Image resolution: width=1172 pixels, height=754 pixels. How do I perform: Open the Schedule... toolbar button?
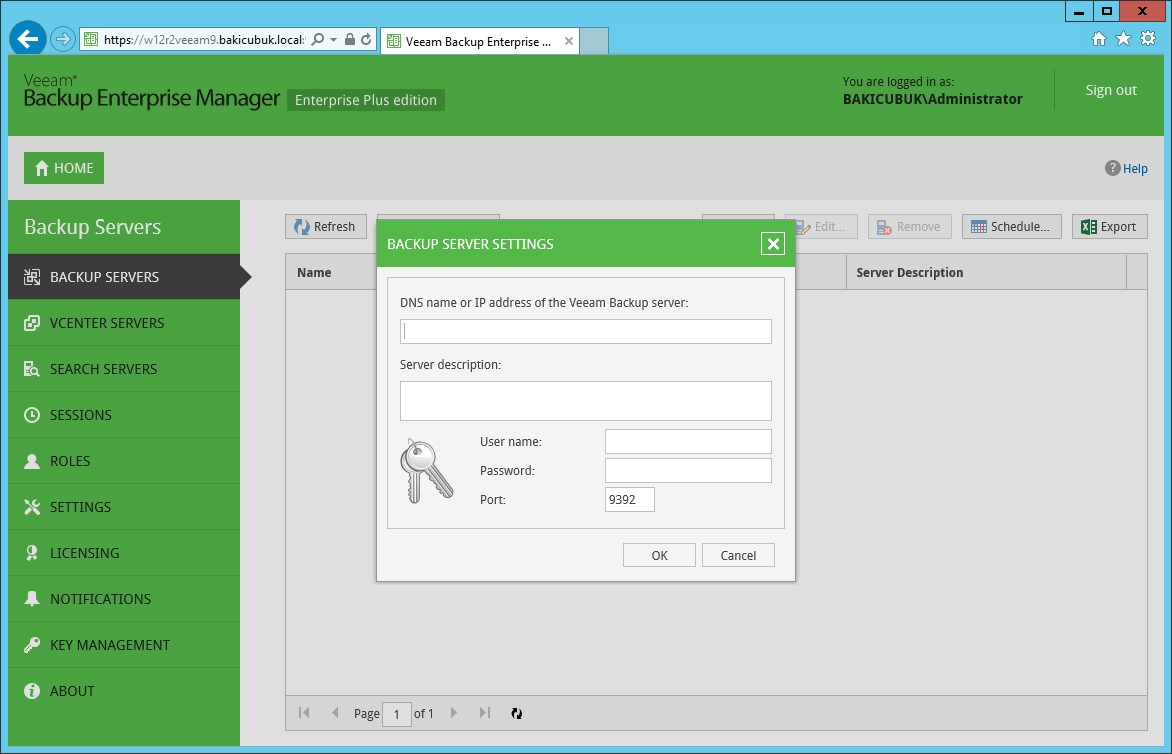coord(1011,226)
